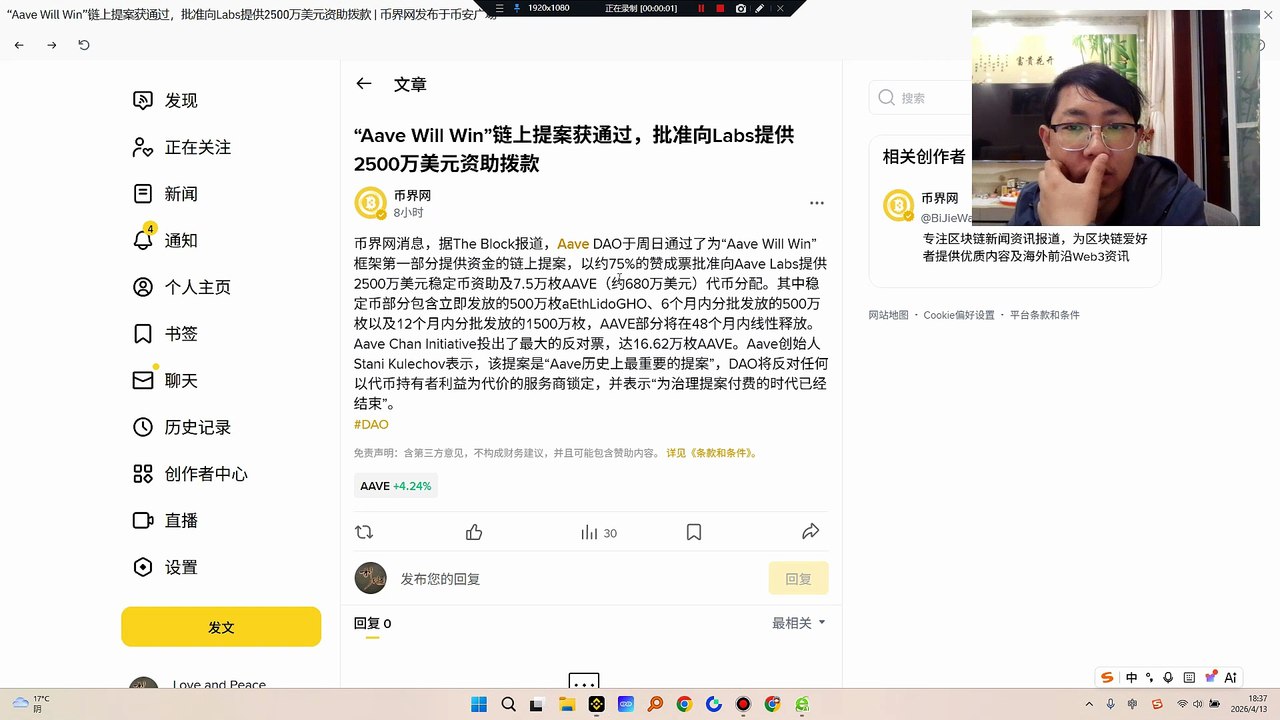Viewport: 1280px width, 720px height.
Task: Select the 回复 0 tab
Action: point(373,624)
